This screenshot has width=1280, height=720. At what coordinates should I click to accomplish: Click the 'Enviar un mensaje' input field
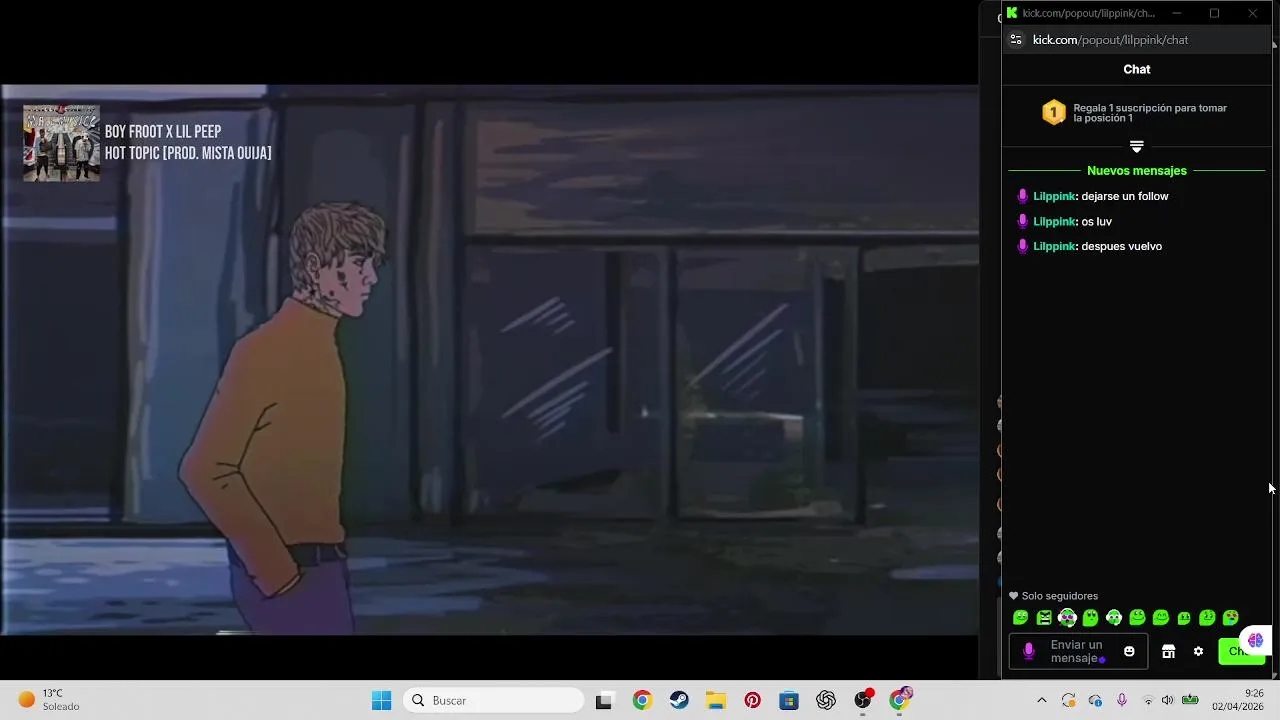click(1078, 651)
